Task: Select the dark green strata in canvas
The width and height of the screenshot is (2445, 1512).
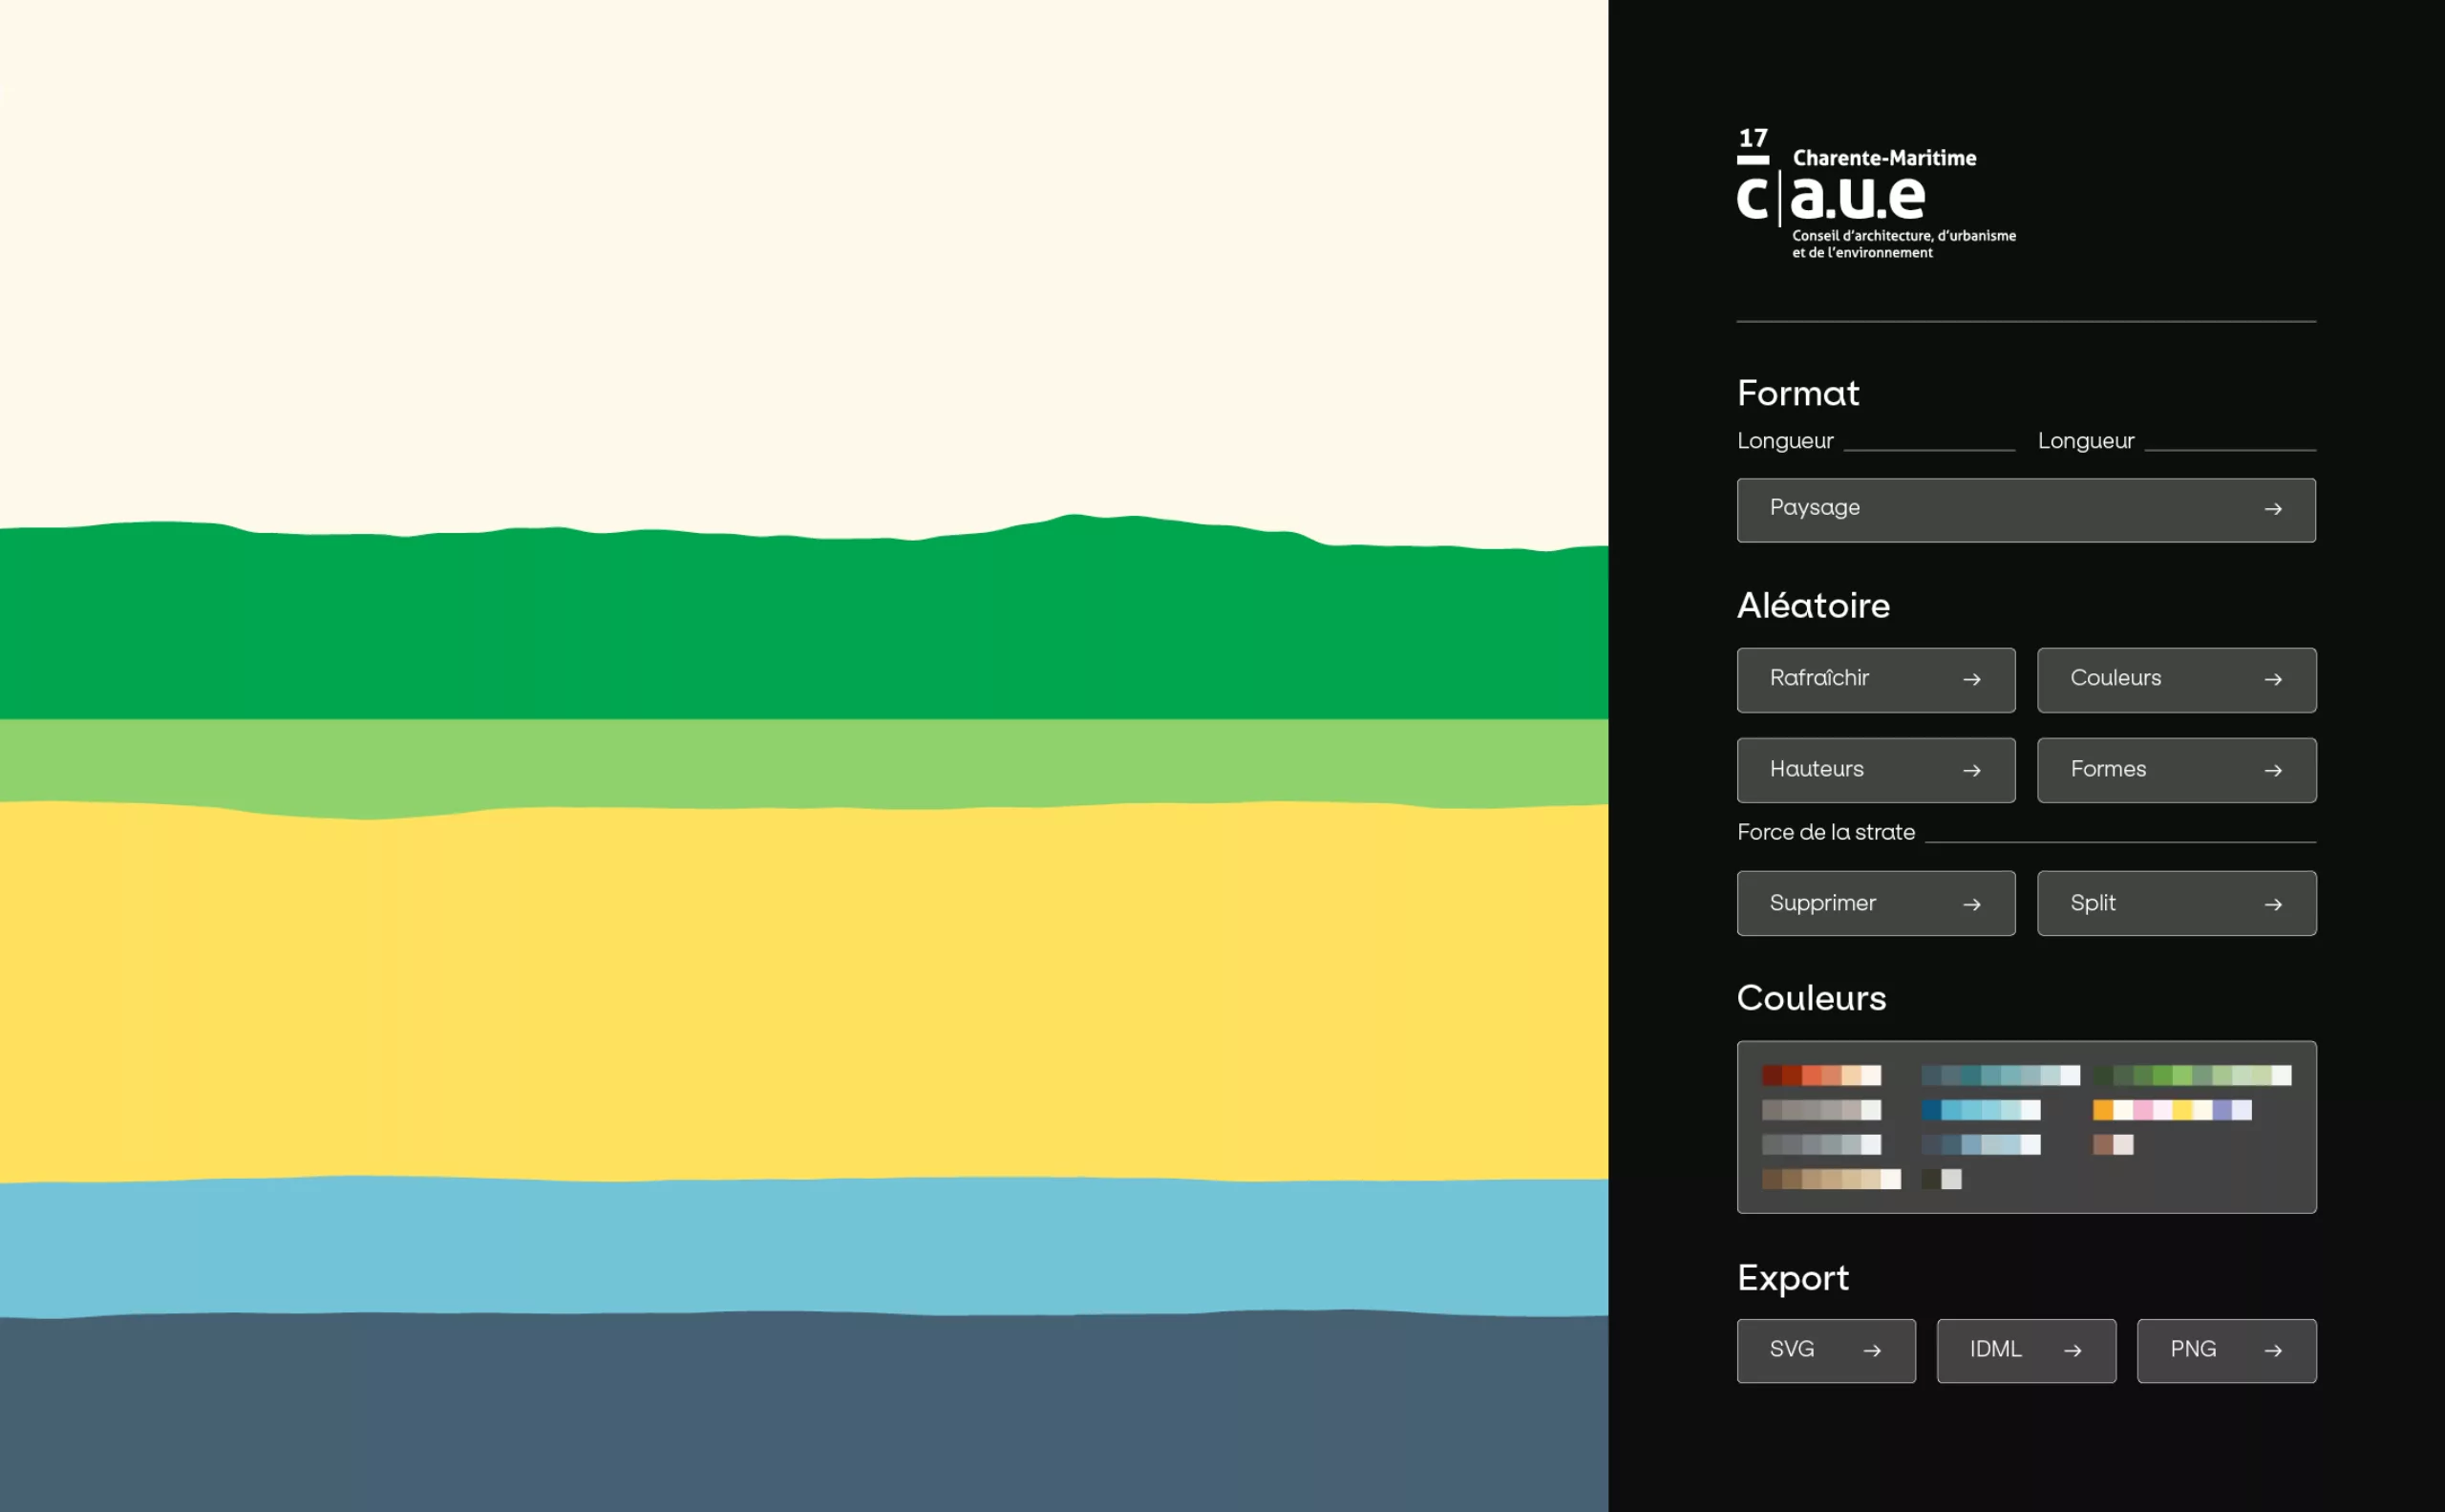Action: click(x=800, y=630)
